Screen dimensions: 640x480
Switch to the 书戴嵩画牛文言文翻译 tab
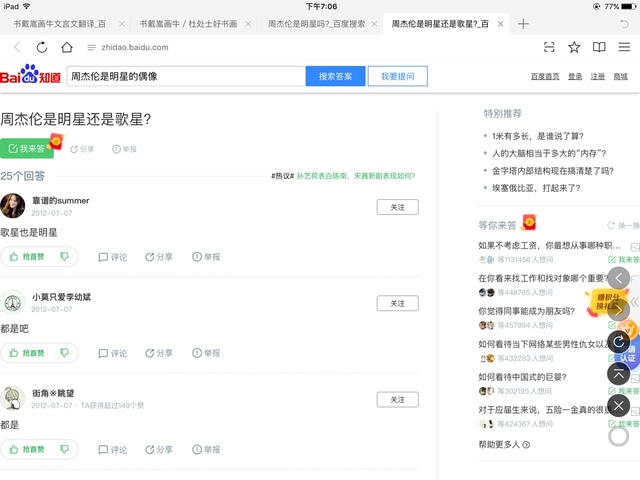pyautogui.click(x=62, y=23)
